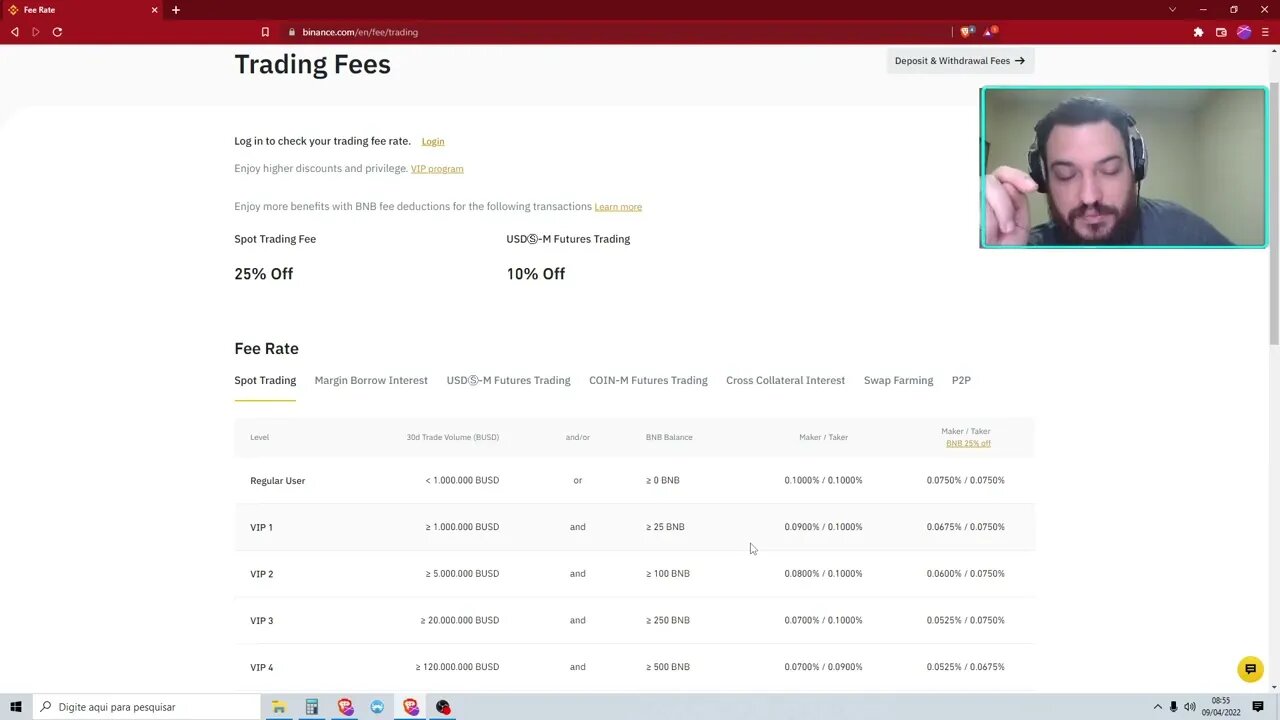The image size is (1280, 720).
Task: Open the Brave Shields lion icon
Action: tap(966, 32)
